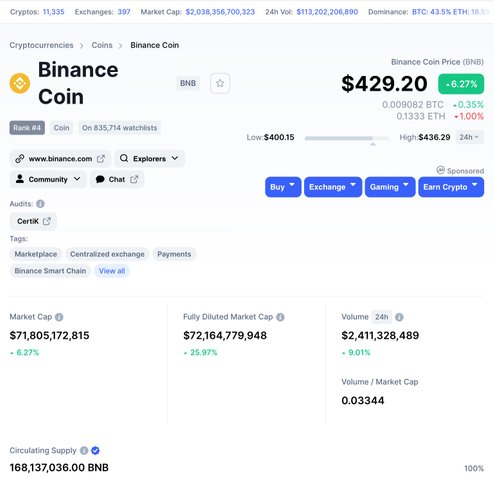
Task: Click the Binance Coin logo icon
Action: pyautogui.click(x=20, y=83)
